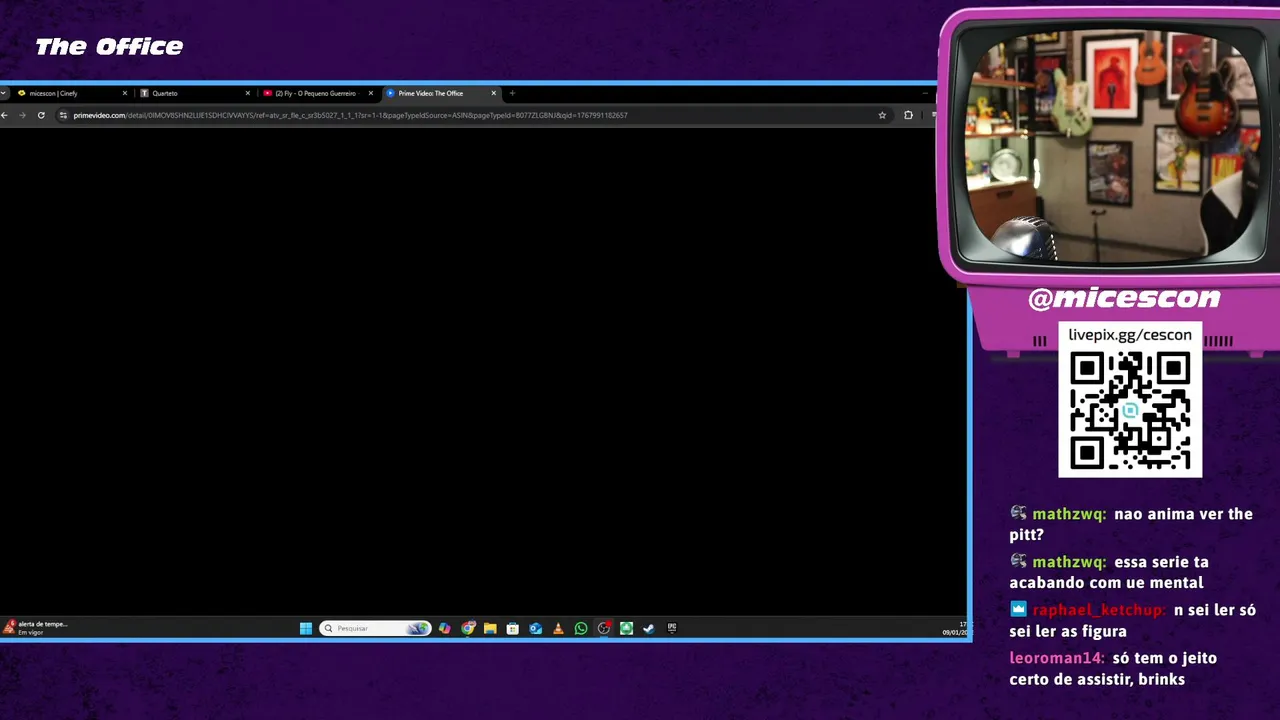Click the livepix.gg/cescon QR code
The width and height of the screenshot is (1280, 720).
click(x=1130, y=410)
